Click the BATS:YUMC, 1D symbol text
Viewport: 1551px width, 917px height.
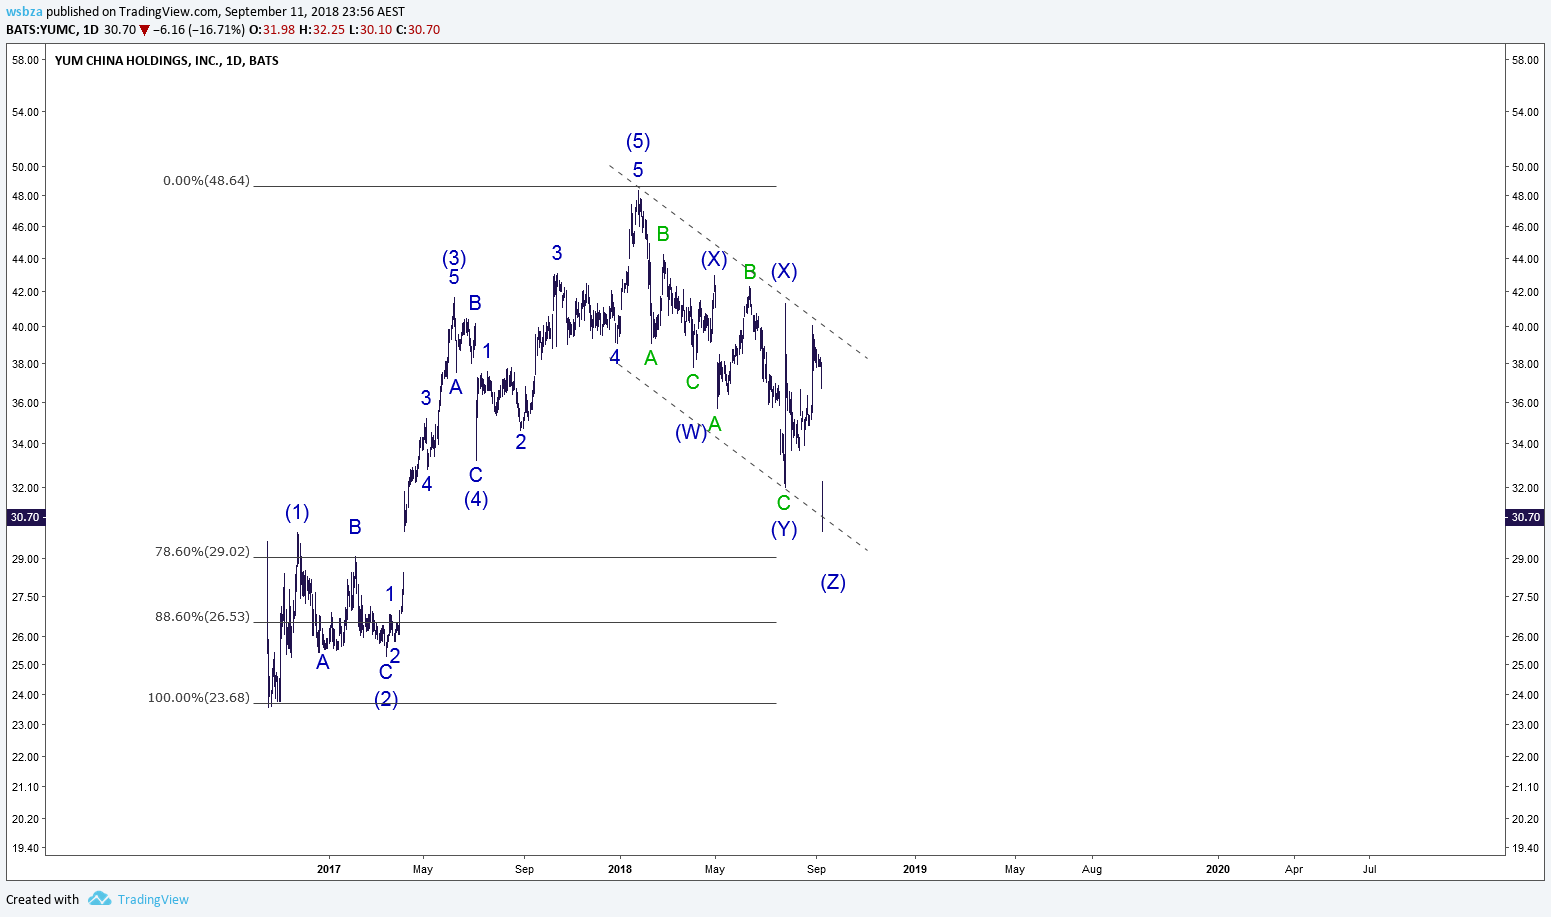[53, 30]
